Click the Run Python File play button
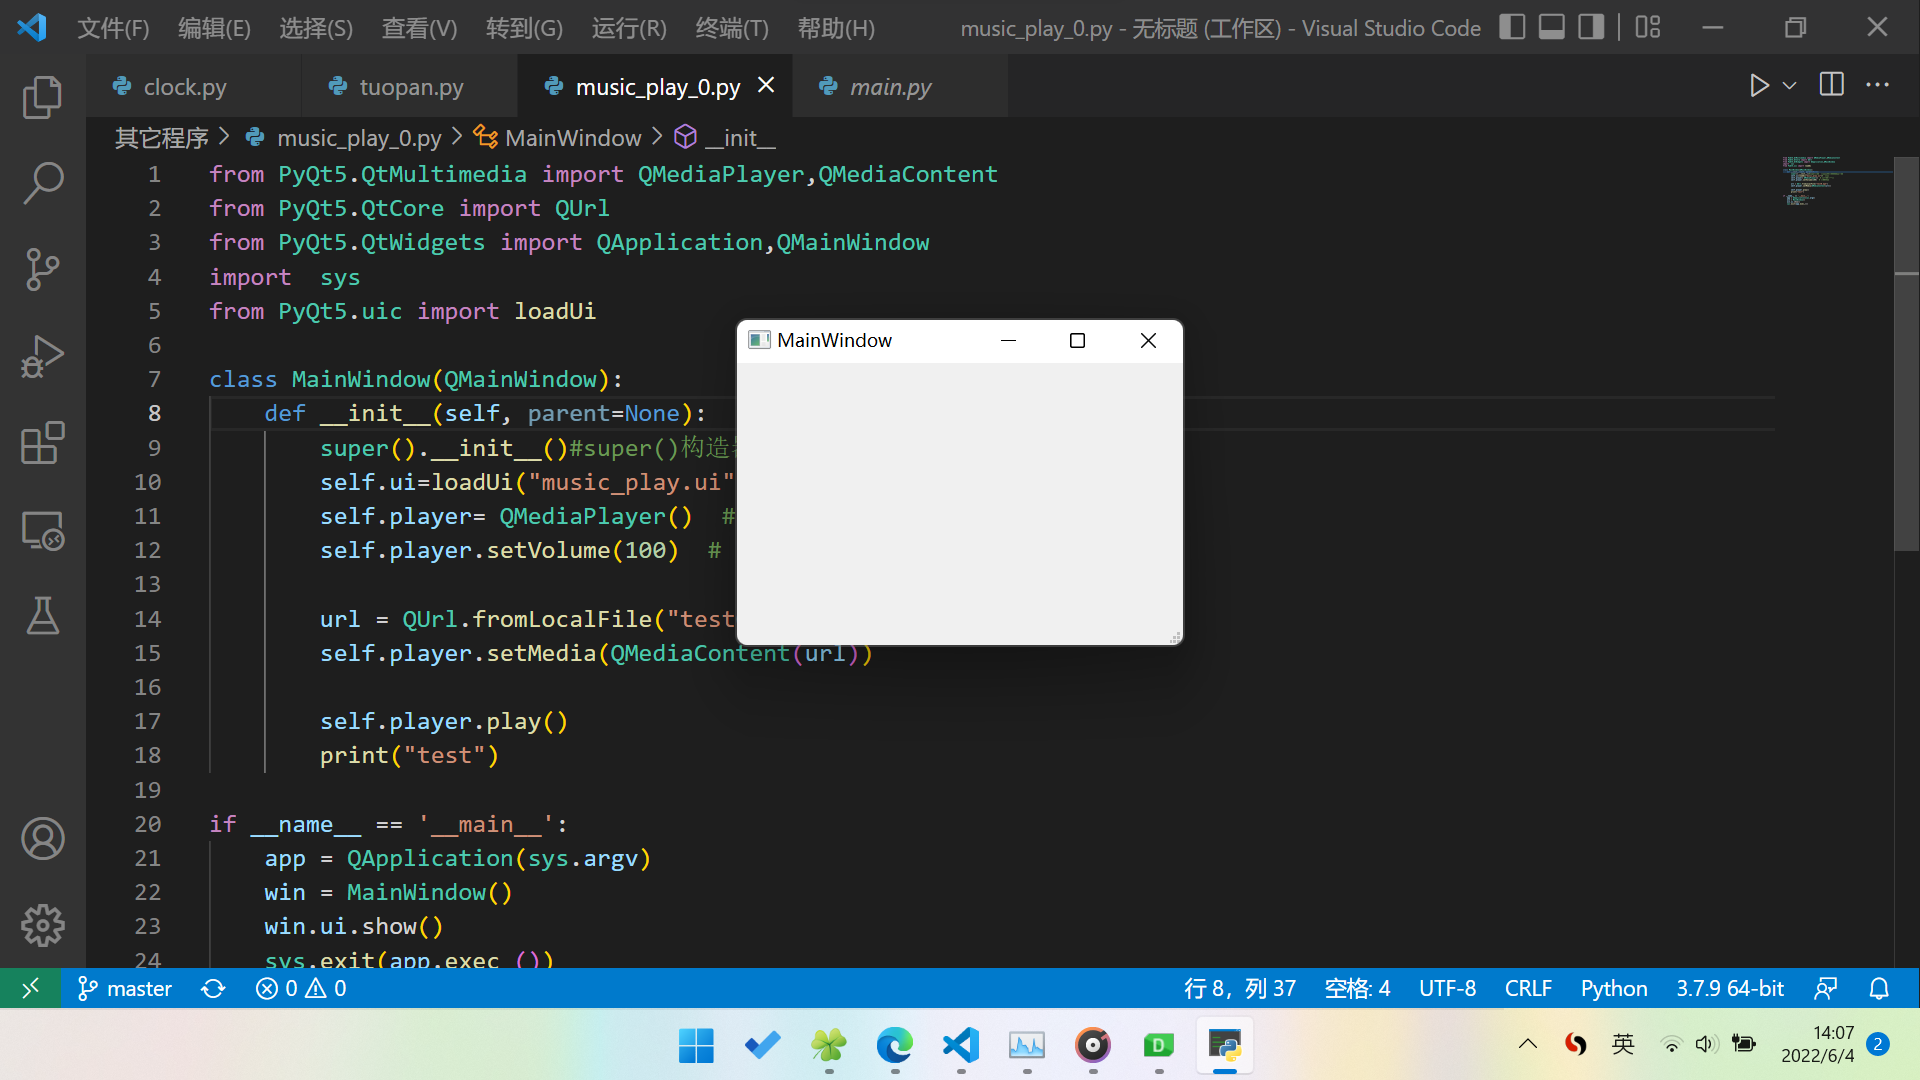 click(x=1759, y=86)
